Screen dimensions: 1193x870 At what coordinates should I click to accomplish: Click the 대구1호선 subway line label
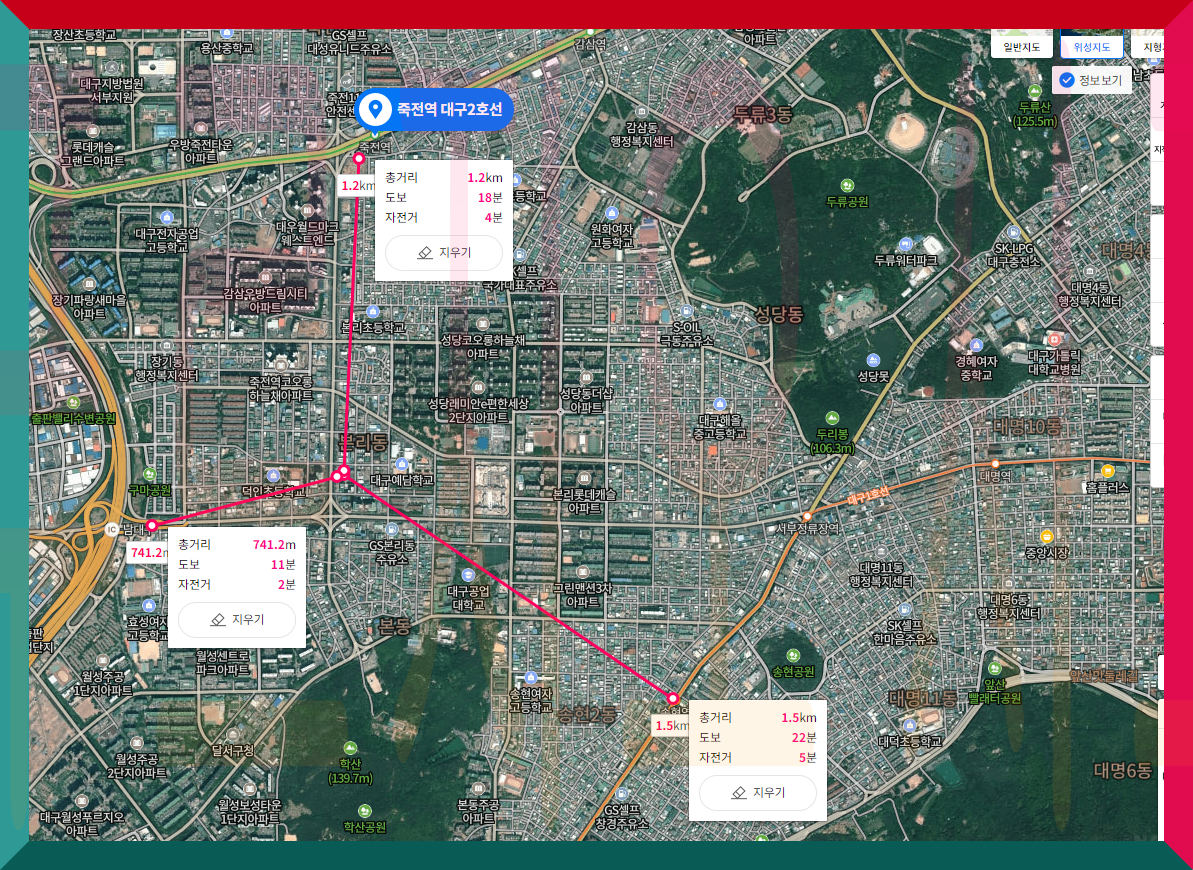tap(867, 496)
